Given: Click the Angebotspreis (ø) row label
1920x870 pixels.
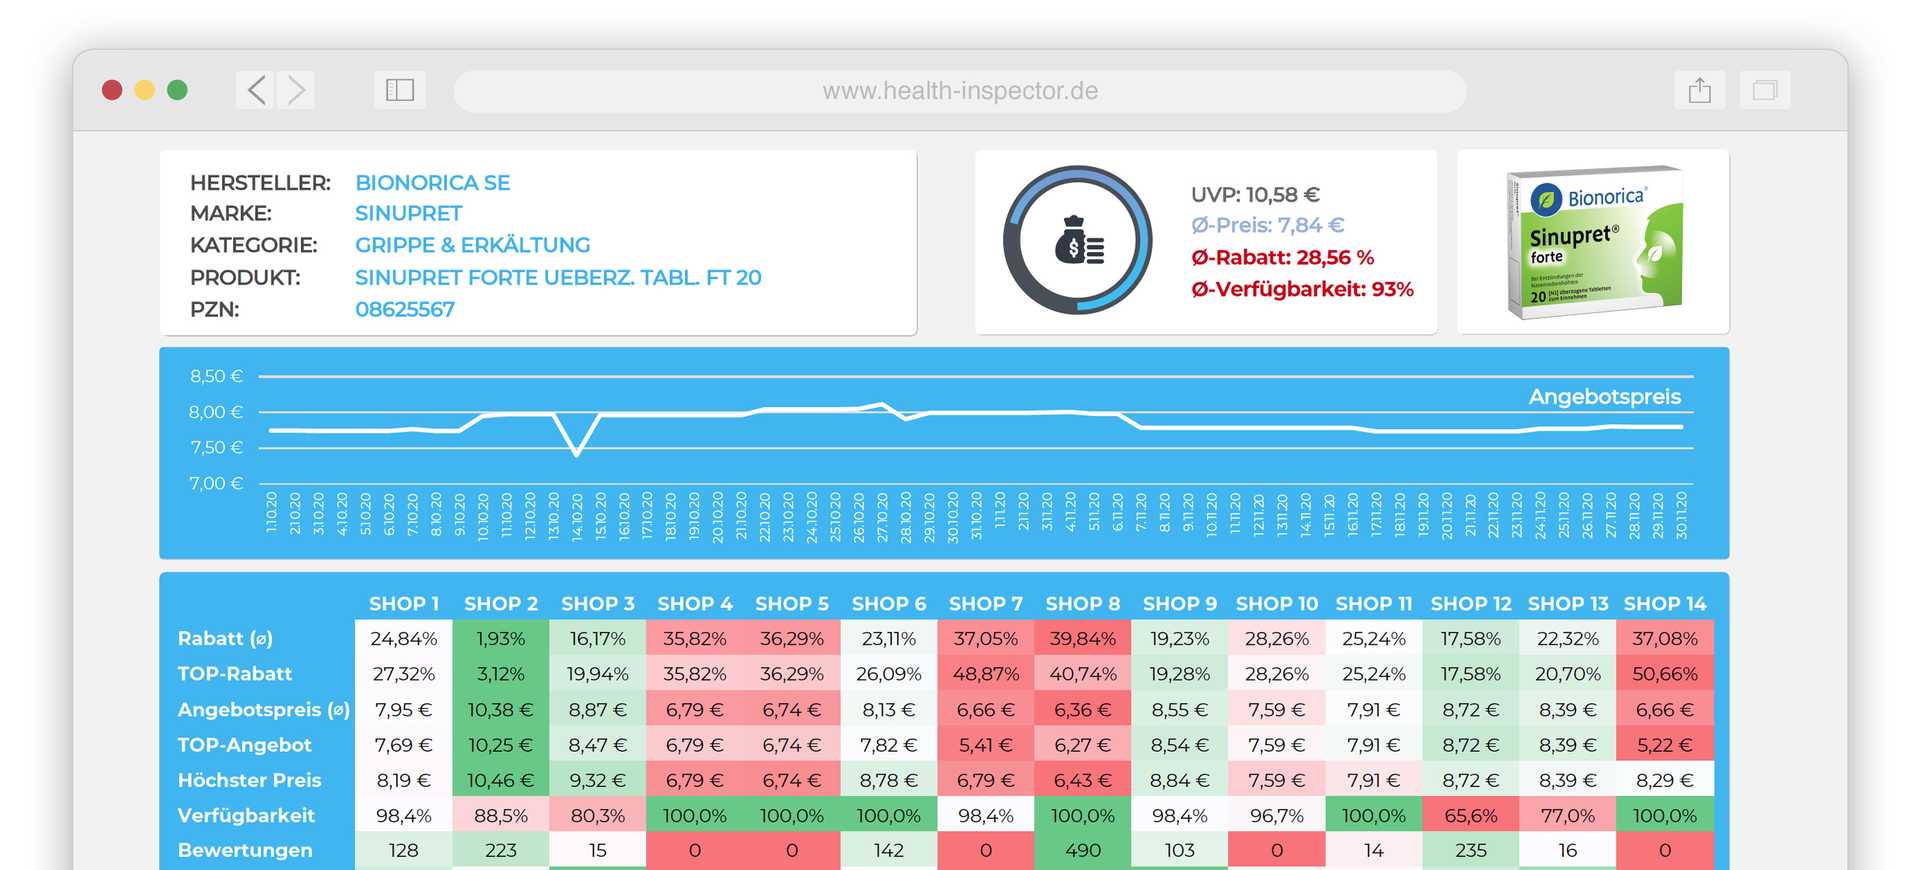Looking at the screenshot, I should pos(264,710).
